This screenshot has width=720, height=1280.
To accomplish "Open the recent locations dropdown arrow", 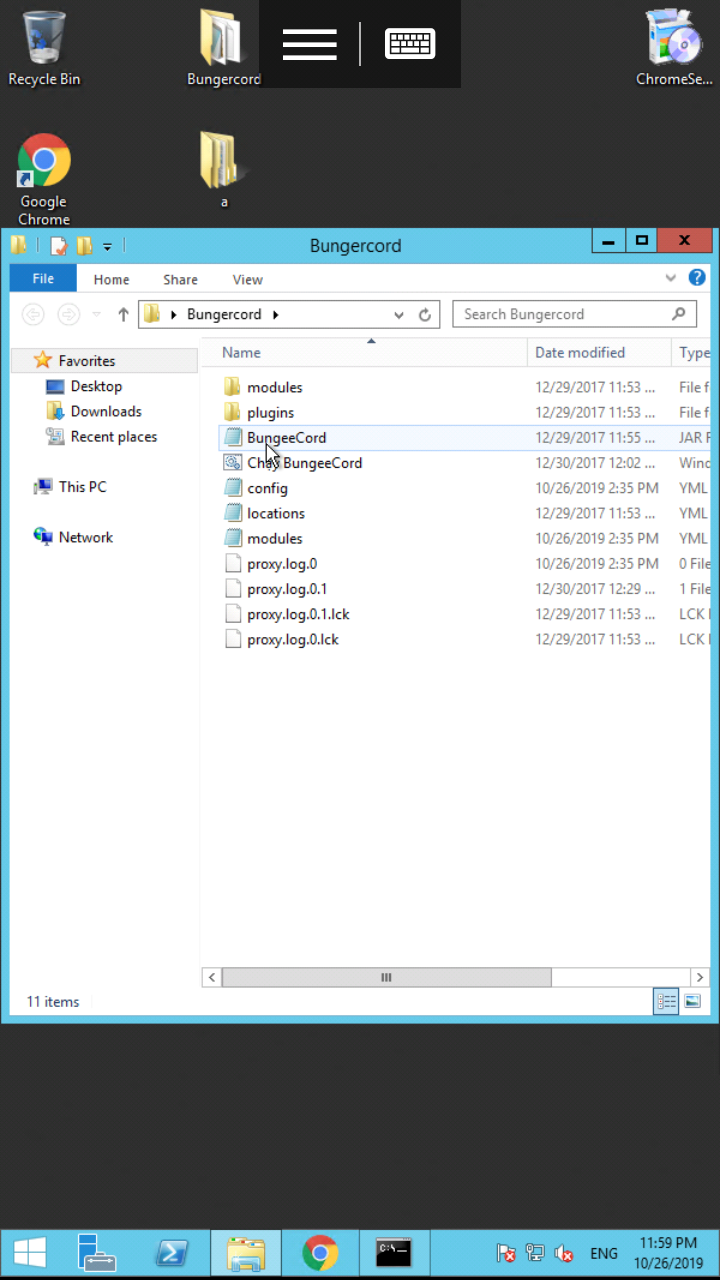I will (97, 314).
